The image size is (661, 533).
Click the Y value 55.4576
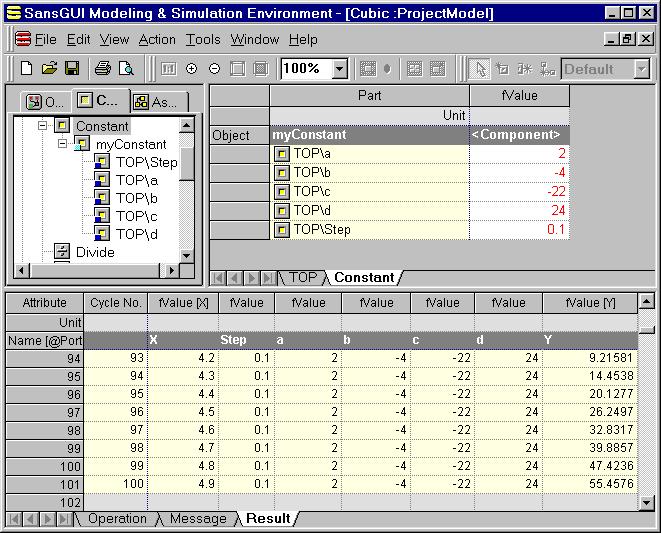590,484
